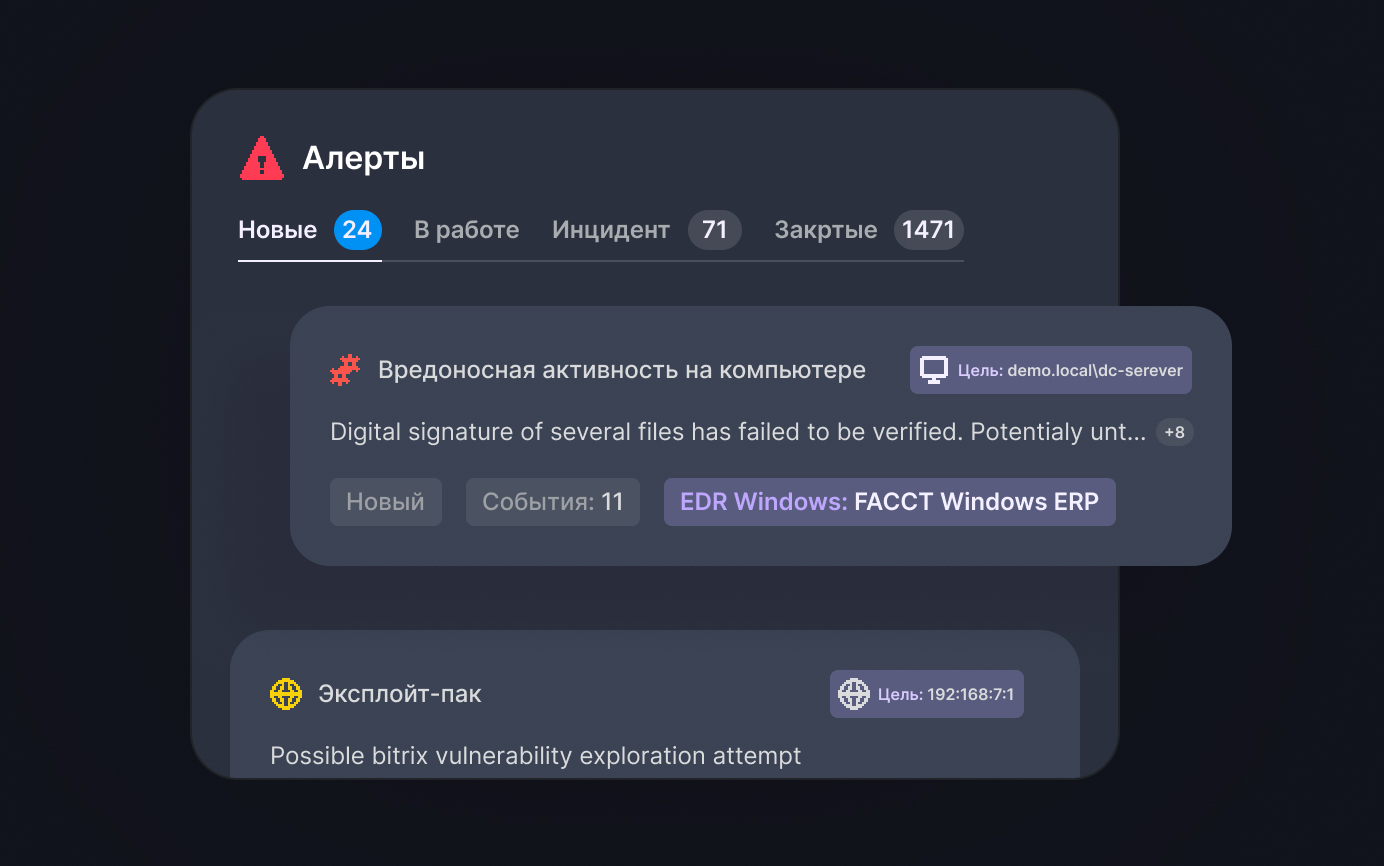Open the Инцидент tab
The width and height of the screenshot is (1384, 866).
[610, 229]
